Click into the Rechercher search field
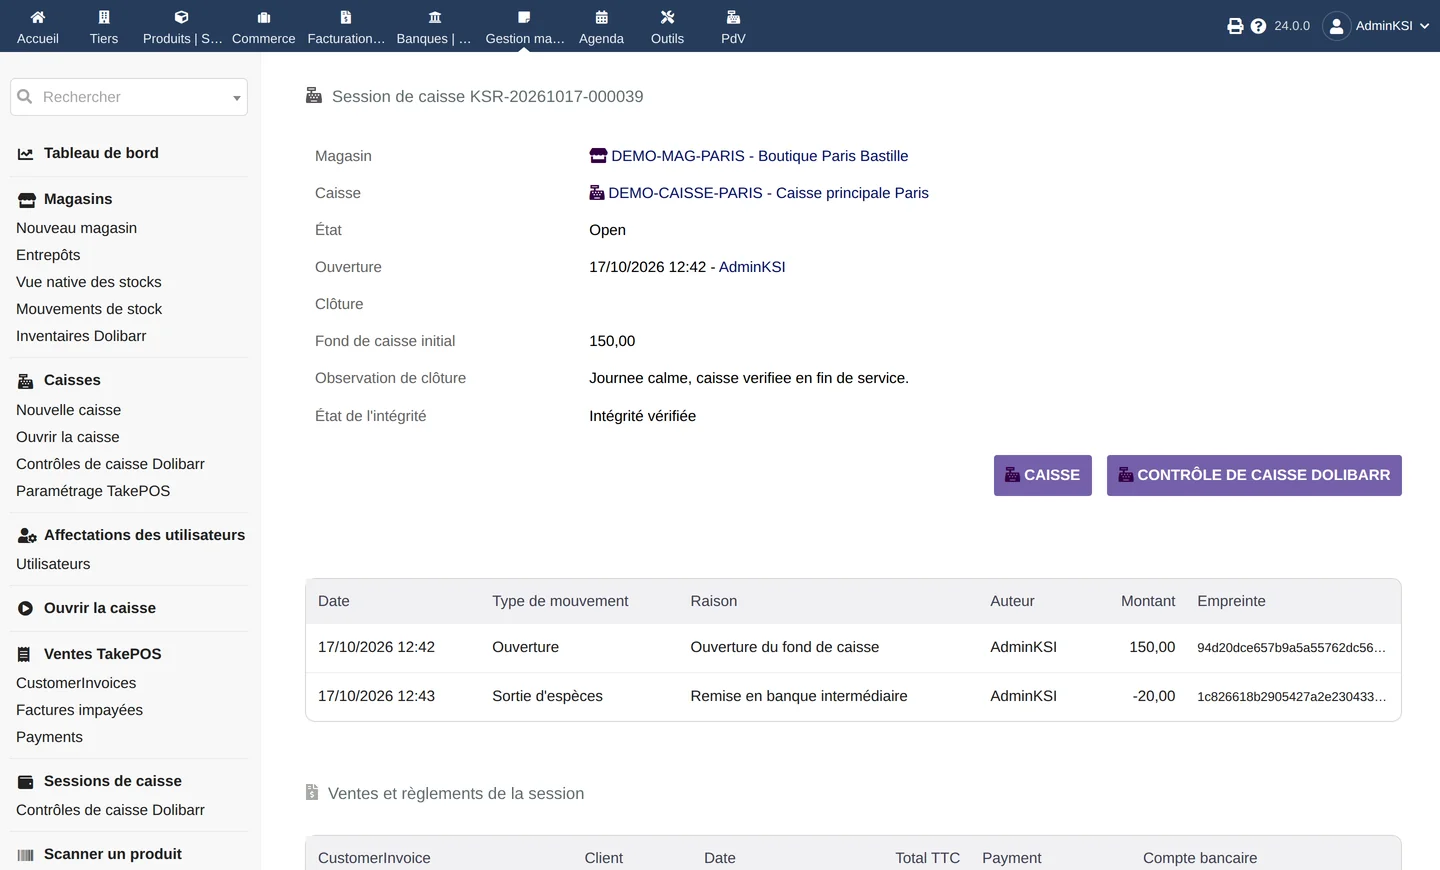1440x870 pixels. (x=128, y=97)
